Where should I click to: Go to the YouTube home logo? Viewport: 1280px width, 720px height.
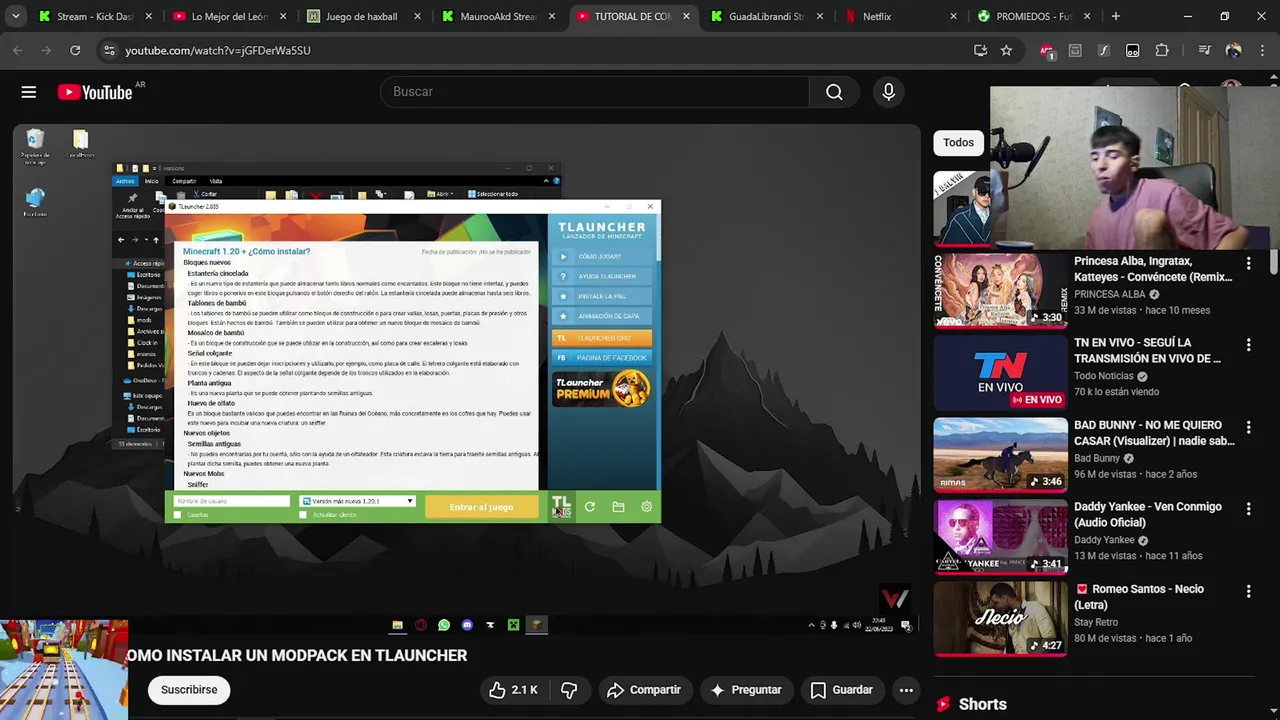pos(95,92)
